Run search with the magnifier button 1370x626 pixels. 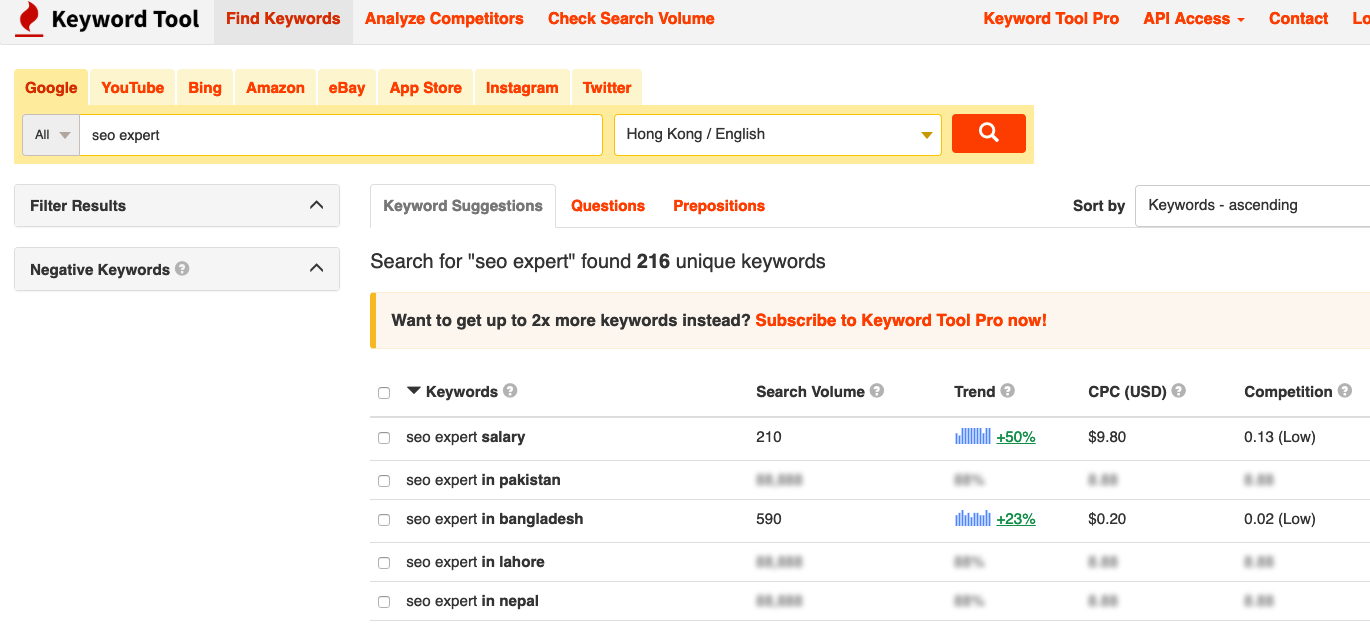[x=988, y=134]
